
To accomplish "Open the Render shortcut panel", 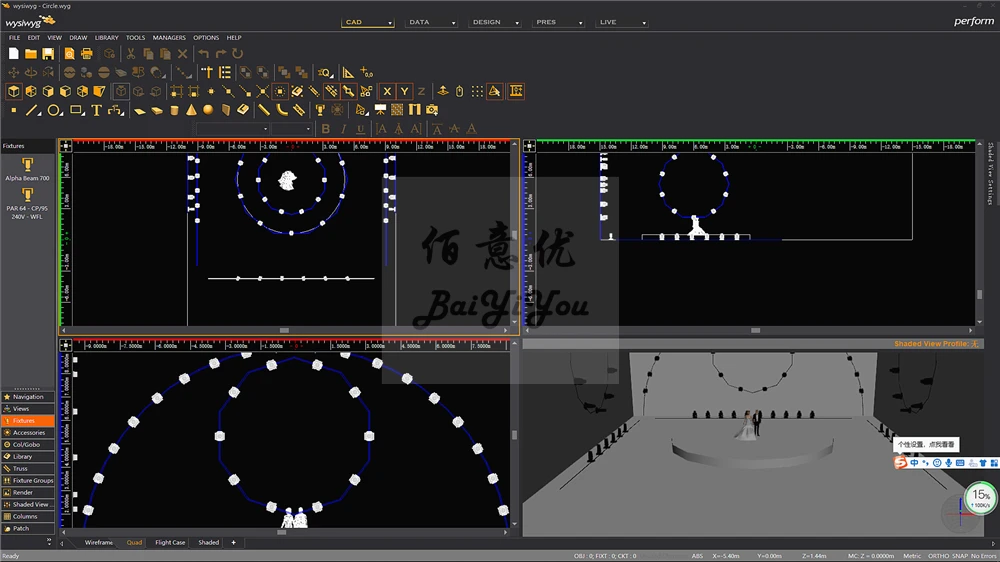I will 28,492.
